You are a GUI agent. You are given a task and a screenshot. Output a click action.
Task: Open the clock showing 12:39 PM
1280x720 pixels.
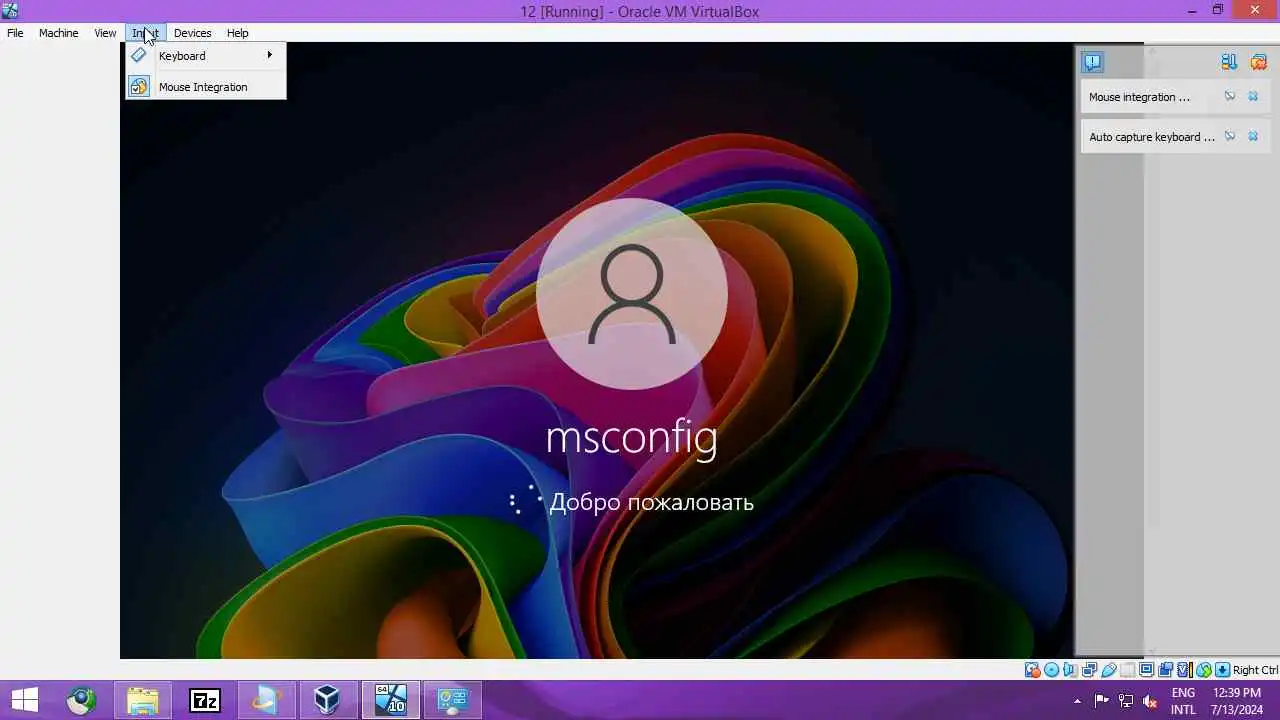tap(1236, 701)
